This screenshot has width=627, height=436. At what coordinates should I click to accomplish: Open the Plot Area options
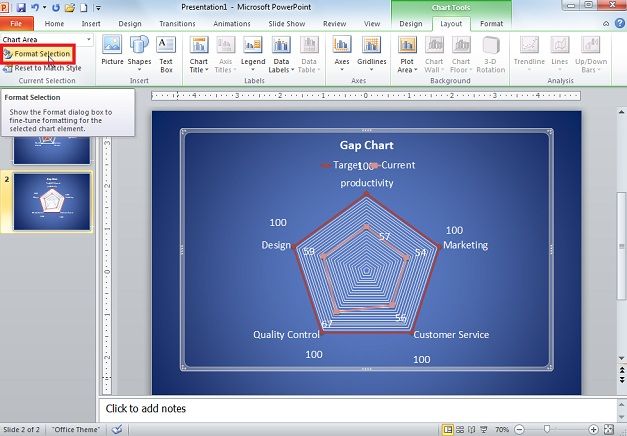(x=407, y=55)
